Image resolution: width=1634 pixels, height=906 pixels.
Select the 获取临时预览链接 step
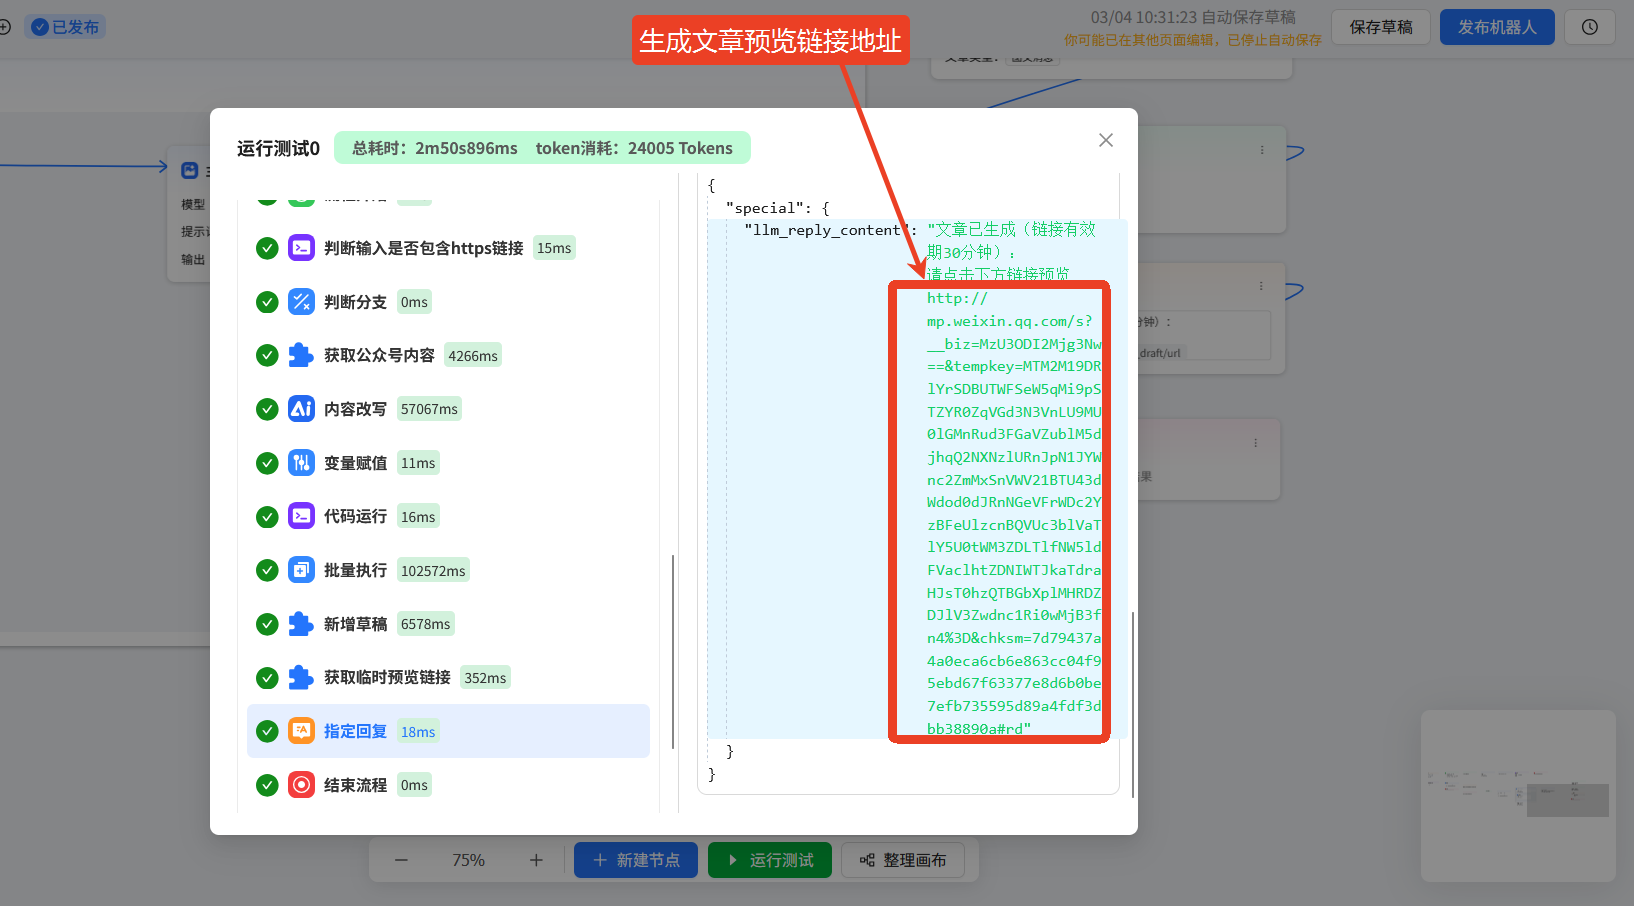coord(448,677)
